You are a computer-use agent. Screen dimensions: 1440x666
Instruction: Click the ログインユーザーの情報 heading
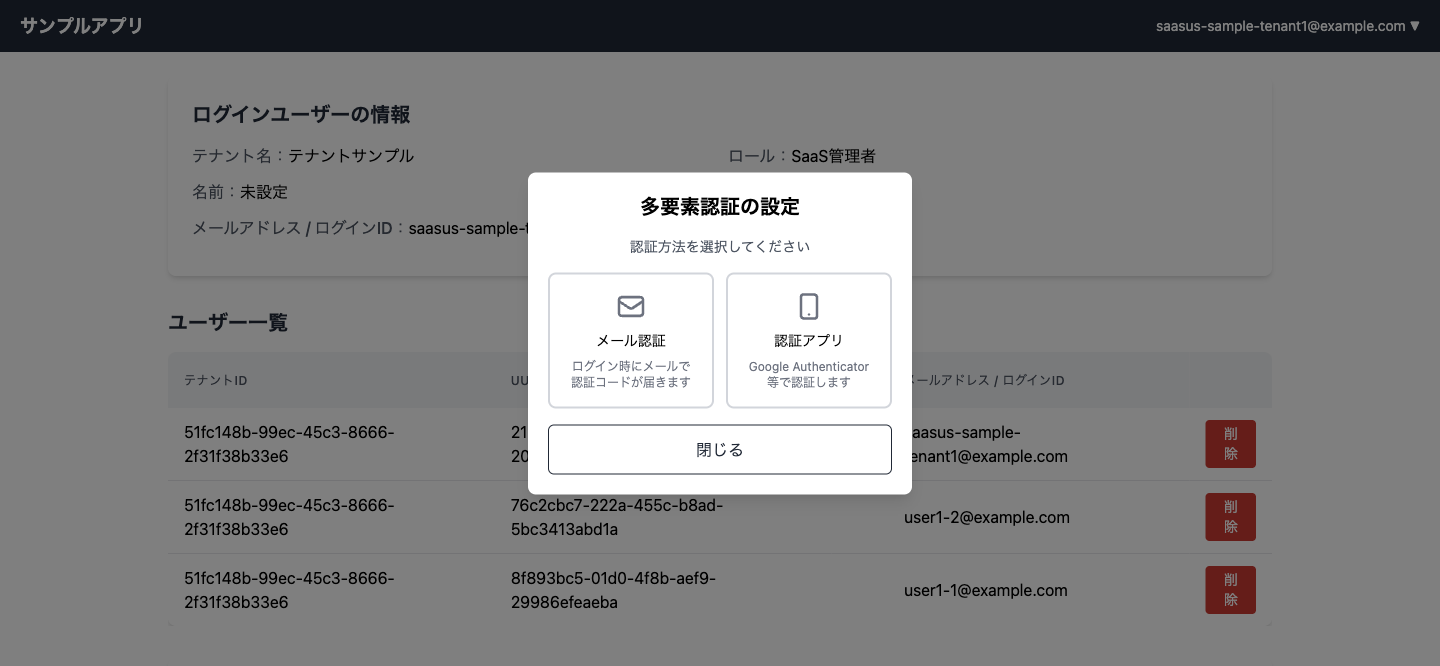(301, 115)
